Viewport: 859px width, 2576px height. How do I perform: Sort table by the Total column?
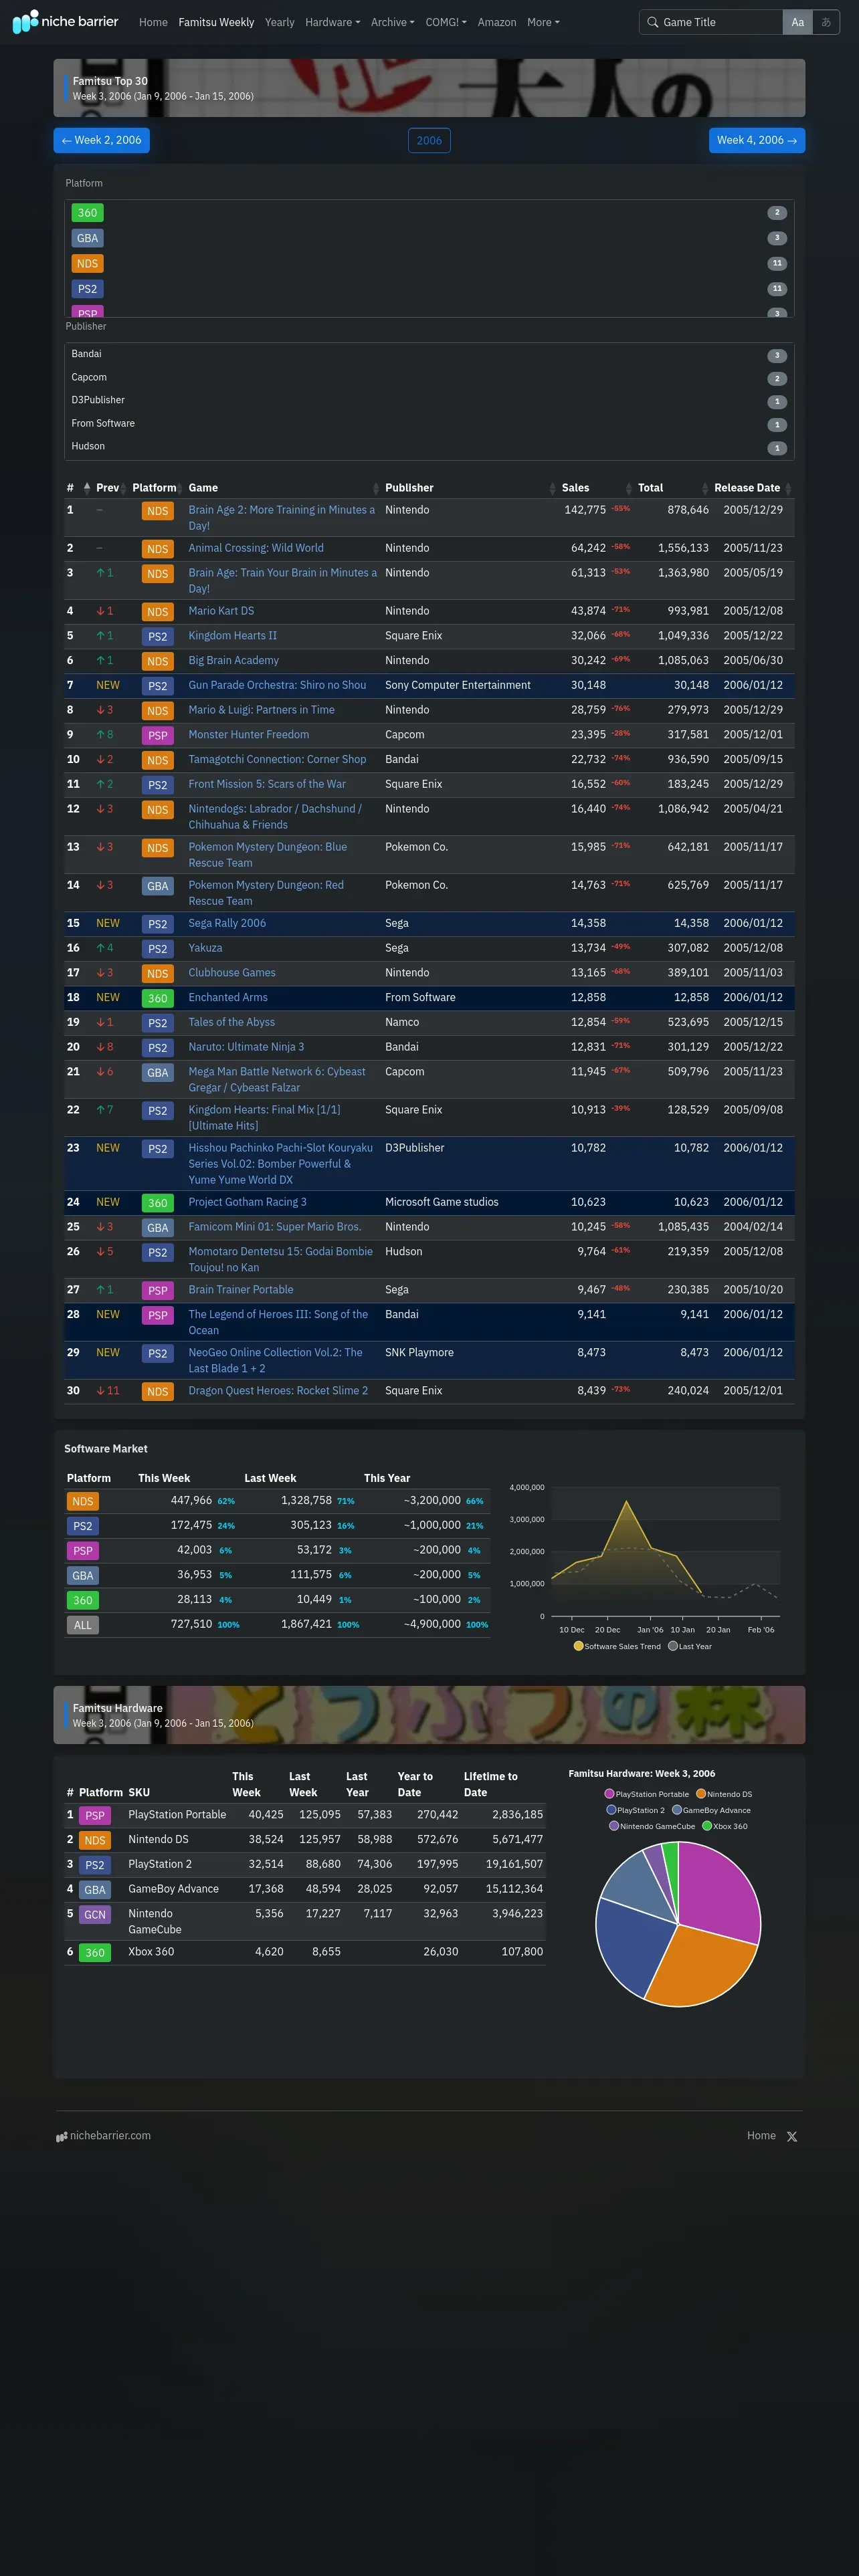point(673,488)
